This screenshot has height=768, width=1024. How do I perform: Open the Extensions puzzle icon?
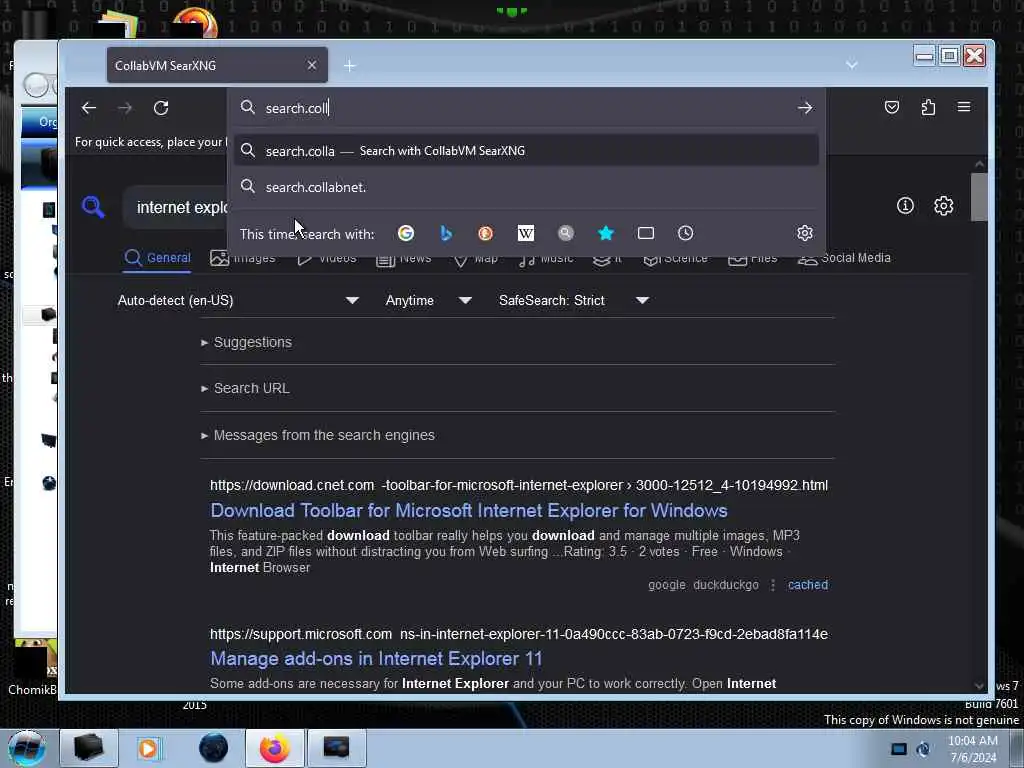(928, 107)
